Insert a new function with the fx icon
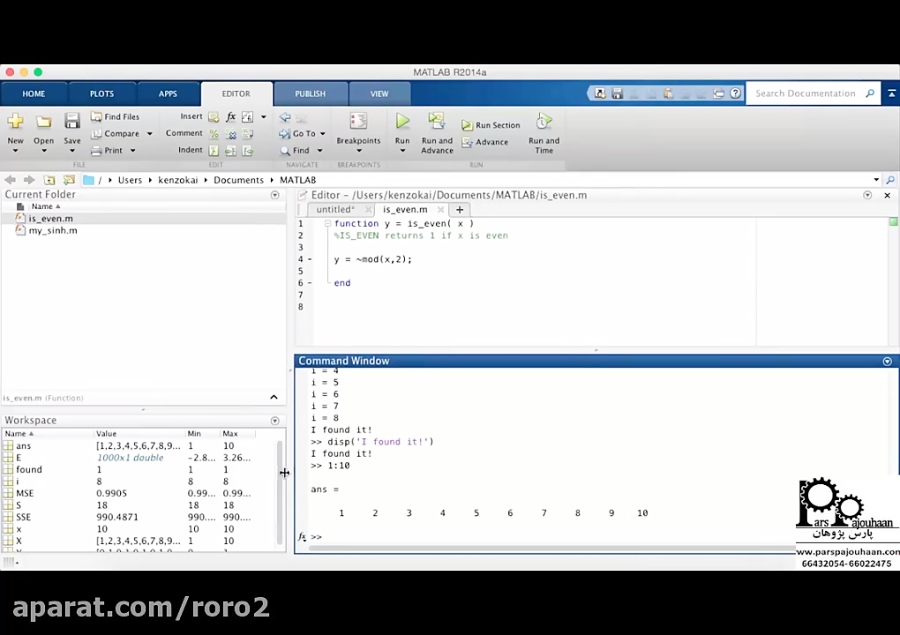Viewport: 900px width, 635px height. (232, 117)
